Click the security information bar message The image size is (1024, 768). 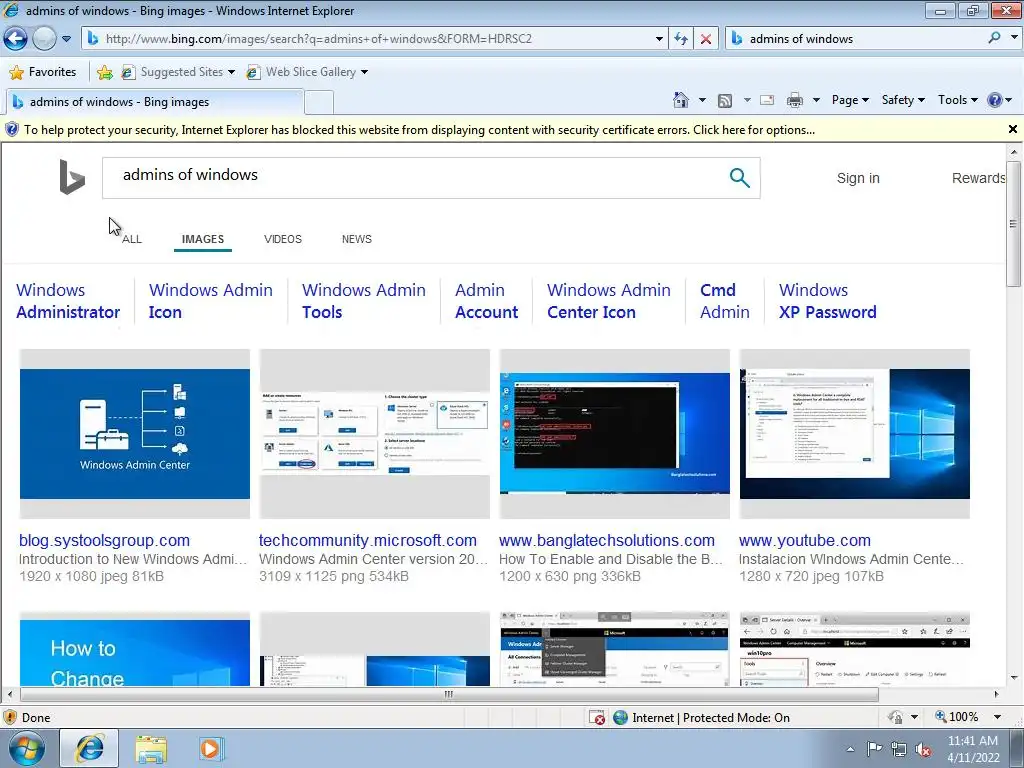pyautogui.click(x=419, y=130)
